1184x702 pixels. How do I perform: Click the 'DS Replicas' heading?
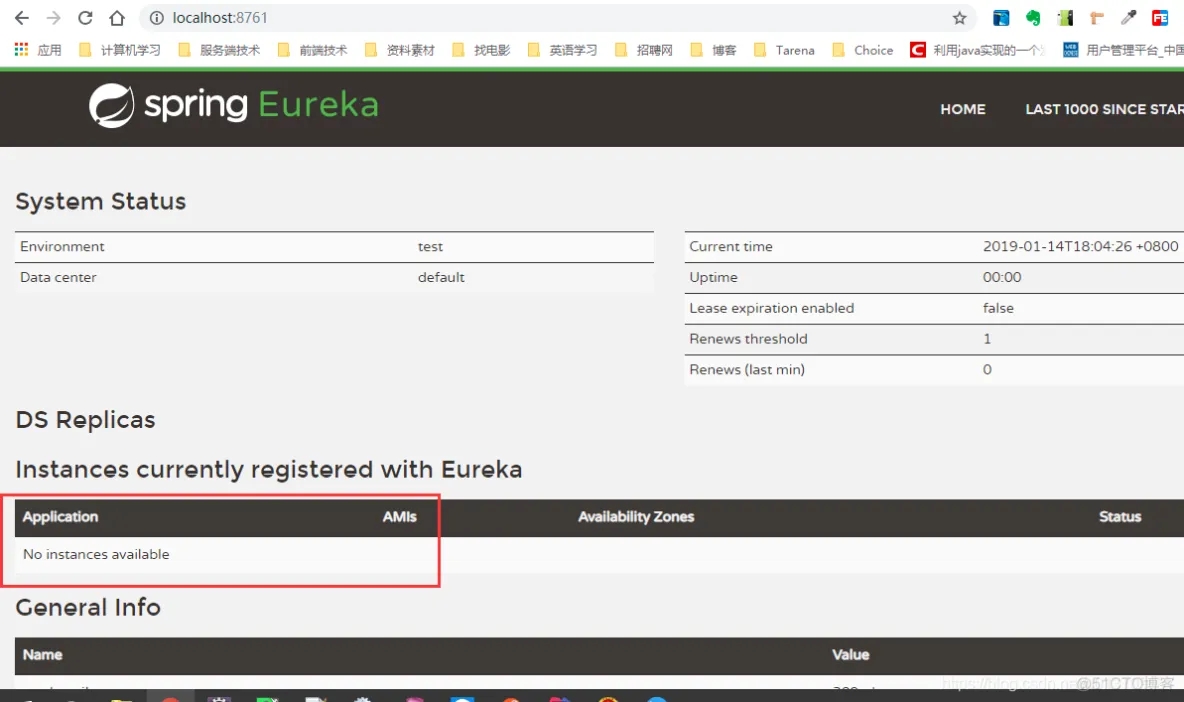(85, 420)
